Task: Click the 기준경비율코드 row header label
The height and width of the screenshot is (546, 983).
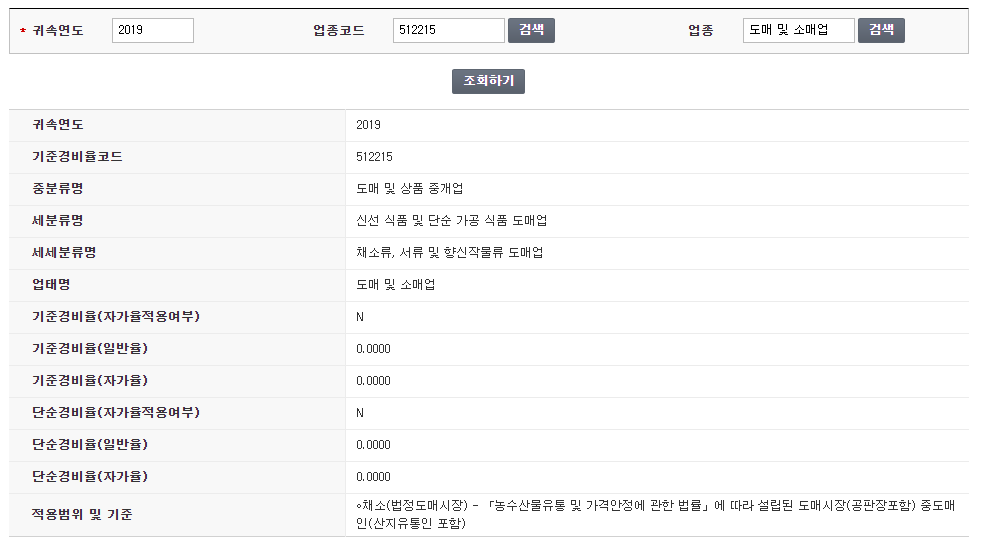Action: tap(78, 157)
